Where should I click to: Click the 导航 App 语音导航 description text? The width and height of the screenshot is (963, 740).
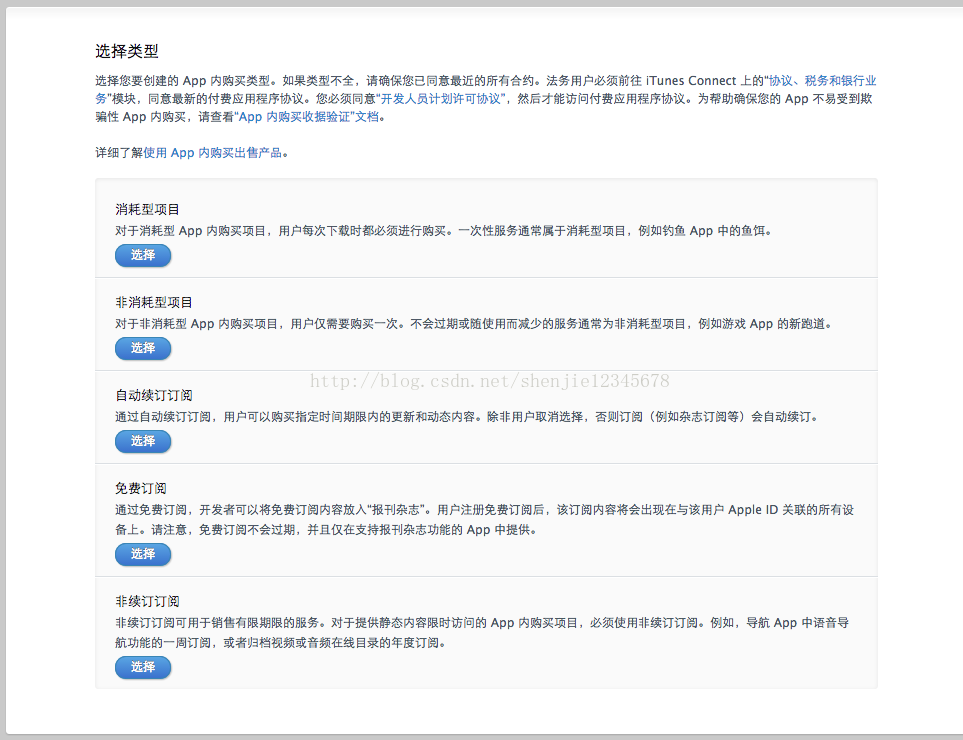482,633
